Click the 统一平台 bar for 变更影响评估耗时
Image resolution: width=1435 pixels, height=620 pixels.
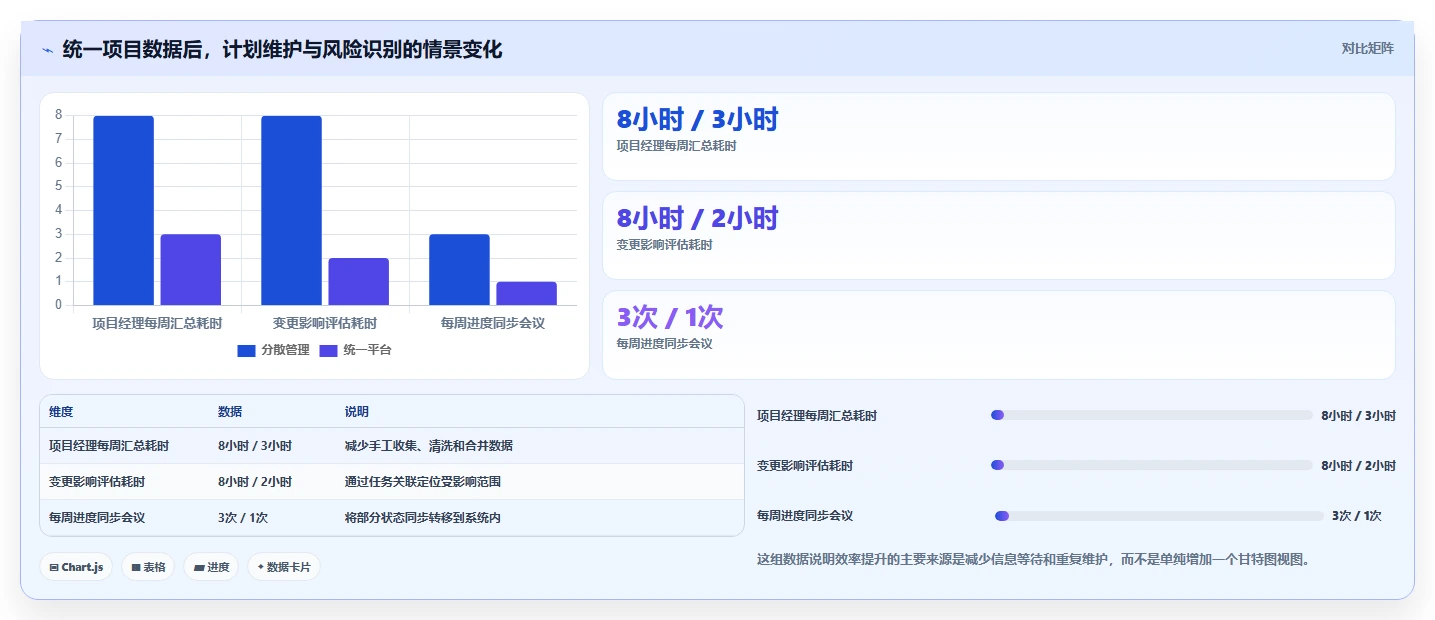(359, 282)
